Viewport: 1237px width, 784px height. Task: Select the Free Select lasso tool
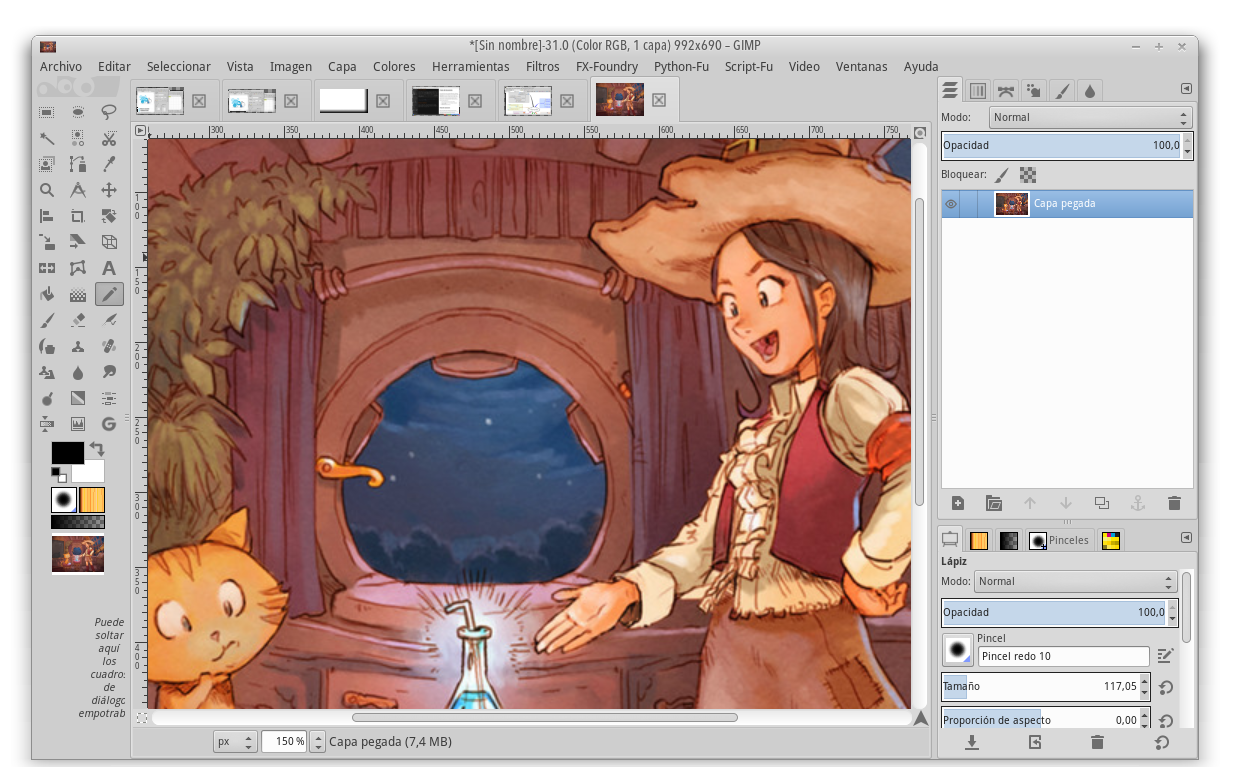coord(109,112)
